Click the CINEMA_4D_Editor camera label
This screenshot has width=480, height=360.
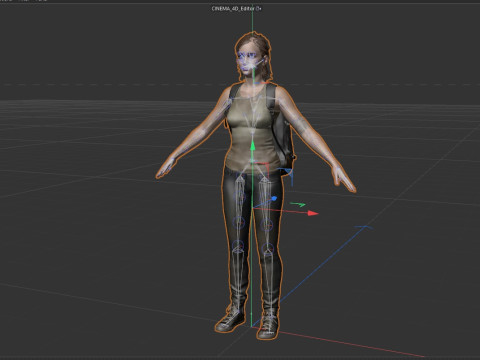coord(237,9)
